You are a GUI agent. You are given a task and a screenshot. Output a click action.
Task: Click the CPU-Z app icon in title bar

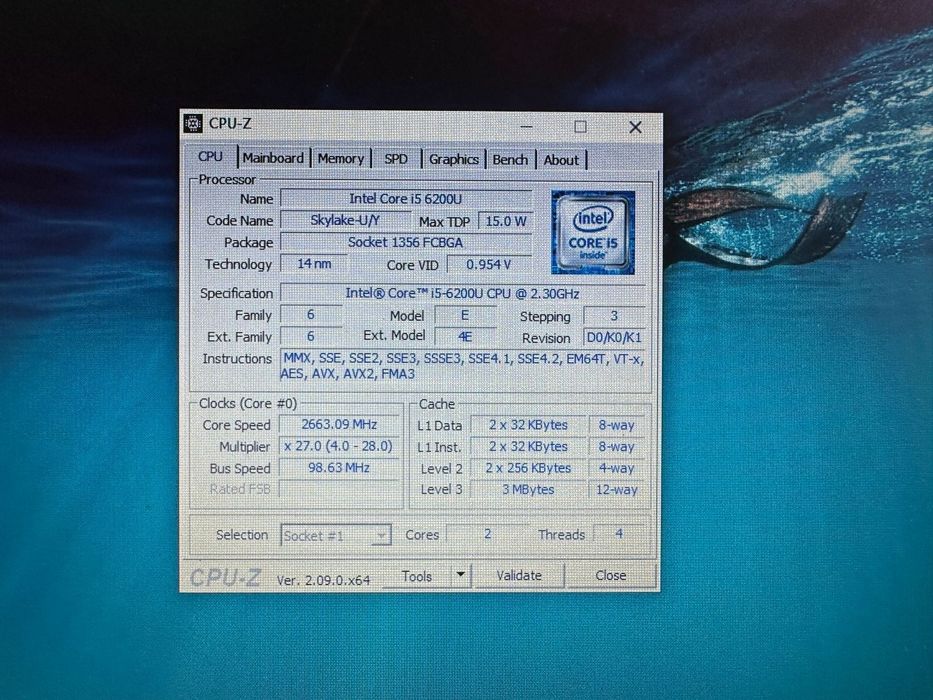coord(192,123)
